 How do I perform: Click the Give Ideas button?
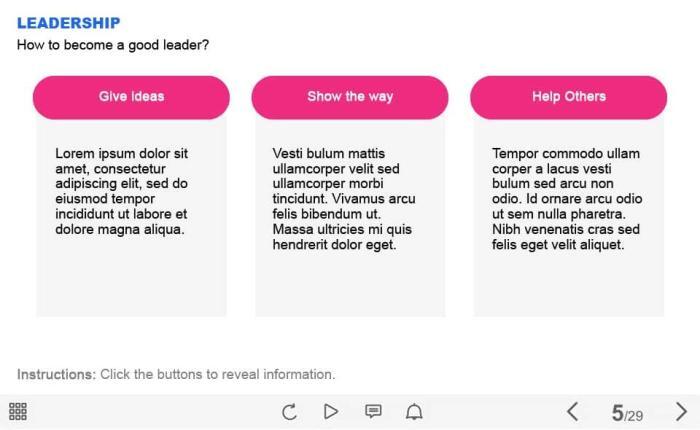point(131,97)
